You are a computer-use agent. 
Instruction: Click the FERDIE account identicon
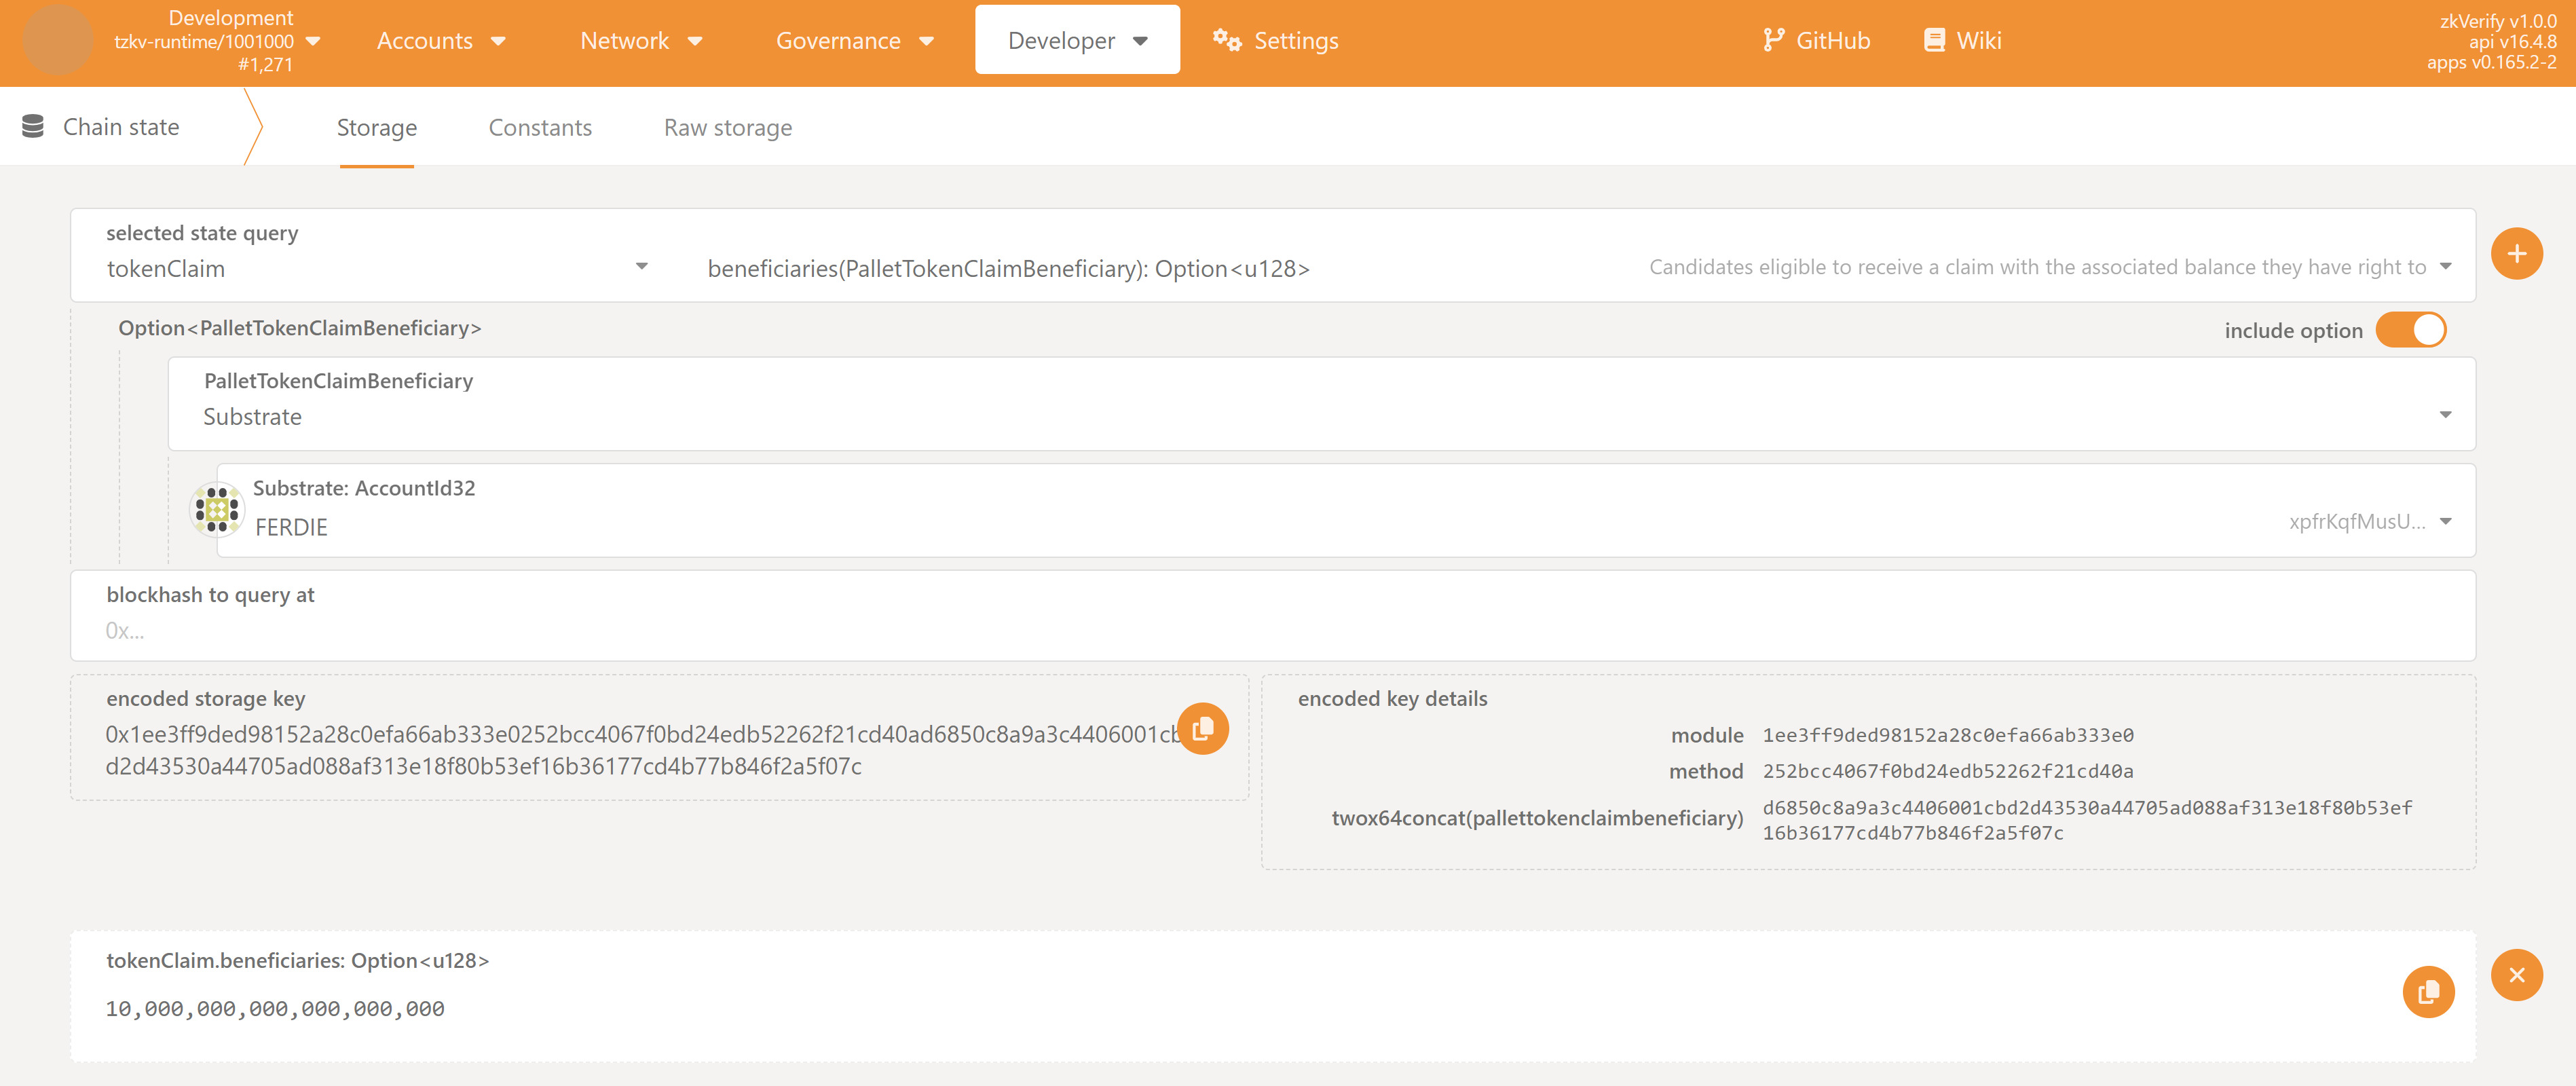[216, 510]
